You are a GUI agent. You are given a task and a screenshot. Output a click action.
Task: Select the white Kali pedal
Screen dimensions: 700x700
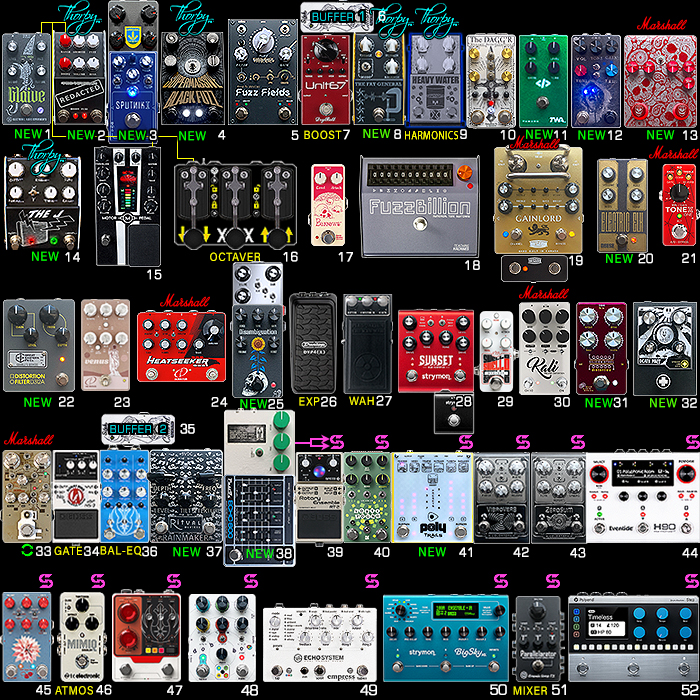[x=544, y=348]
